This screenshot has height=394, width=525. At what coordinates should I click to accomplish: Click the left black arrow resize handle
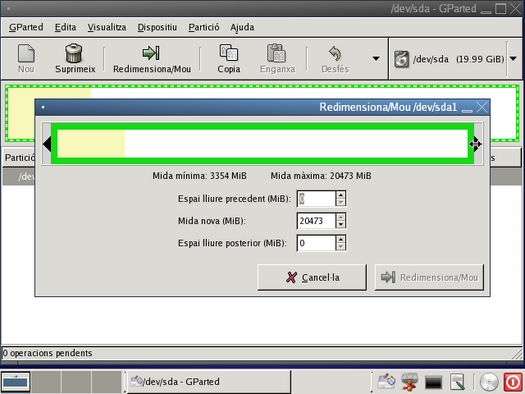(x=47, y=144)
